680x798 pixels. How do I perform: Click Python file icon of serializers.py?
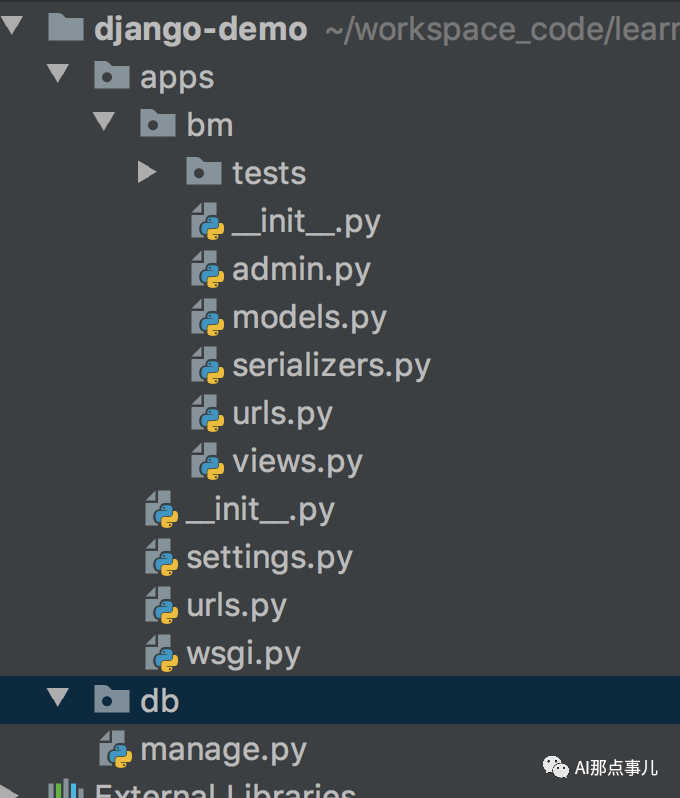click(x=208, y=365)
